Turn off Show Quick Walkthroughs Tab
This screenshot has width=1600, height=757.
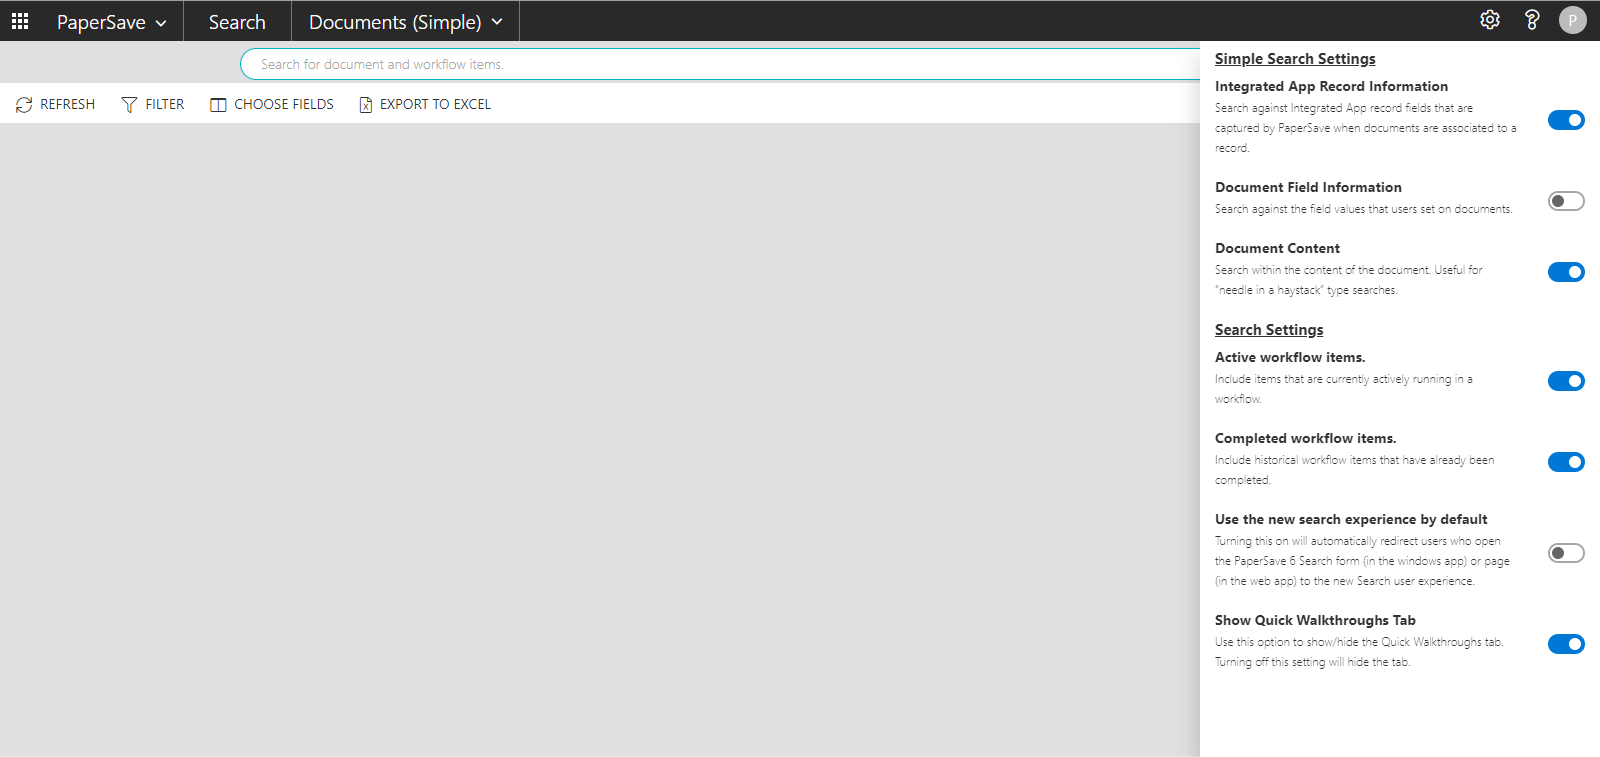[x=1566, y=644]
